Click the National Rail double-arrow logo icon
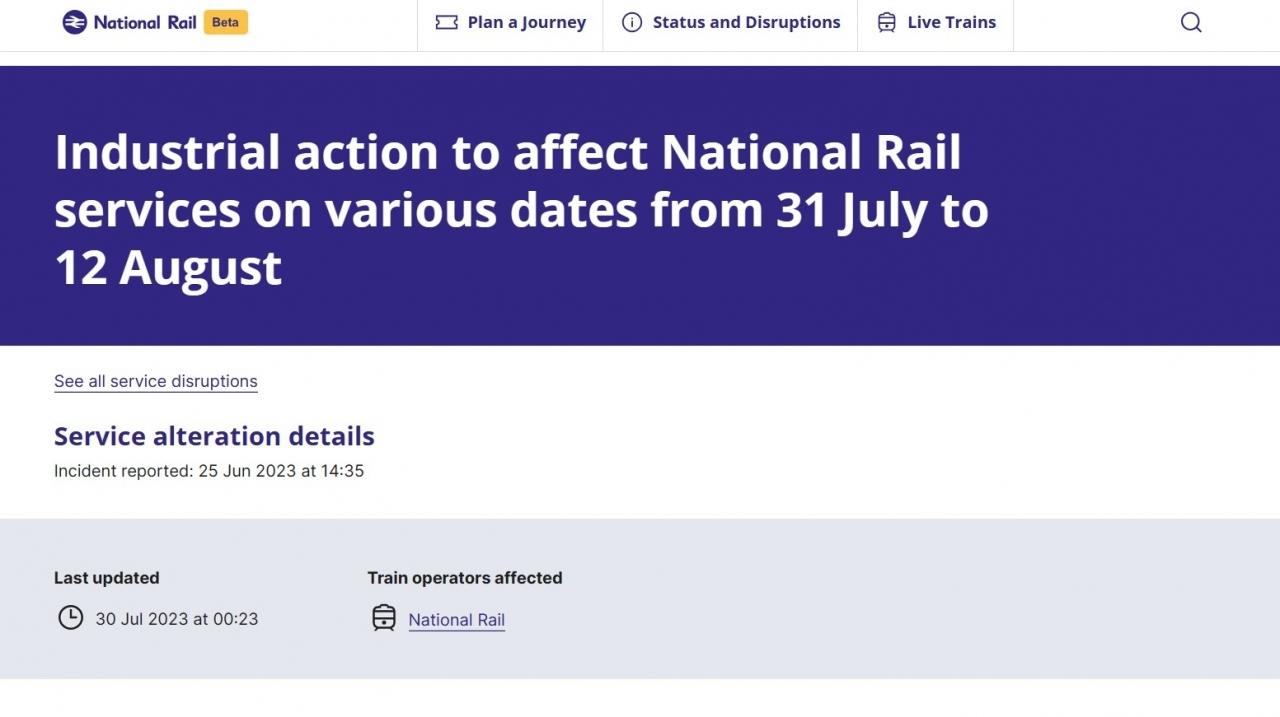Image resolution: width=1280 pixels, height=717 pixels. (x=74, y=22)
